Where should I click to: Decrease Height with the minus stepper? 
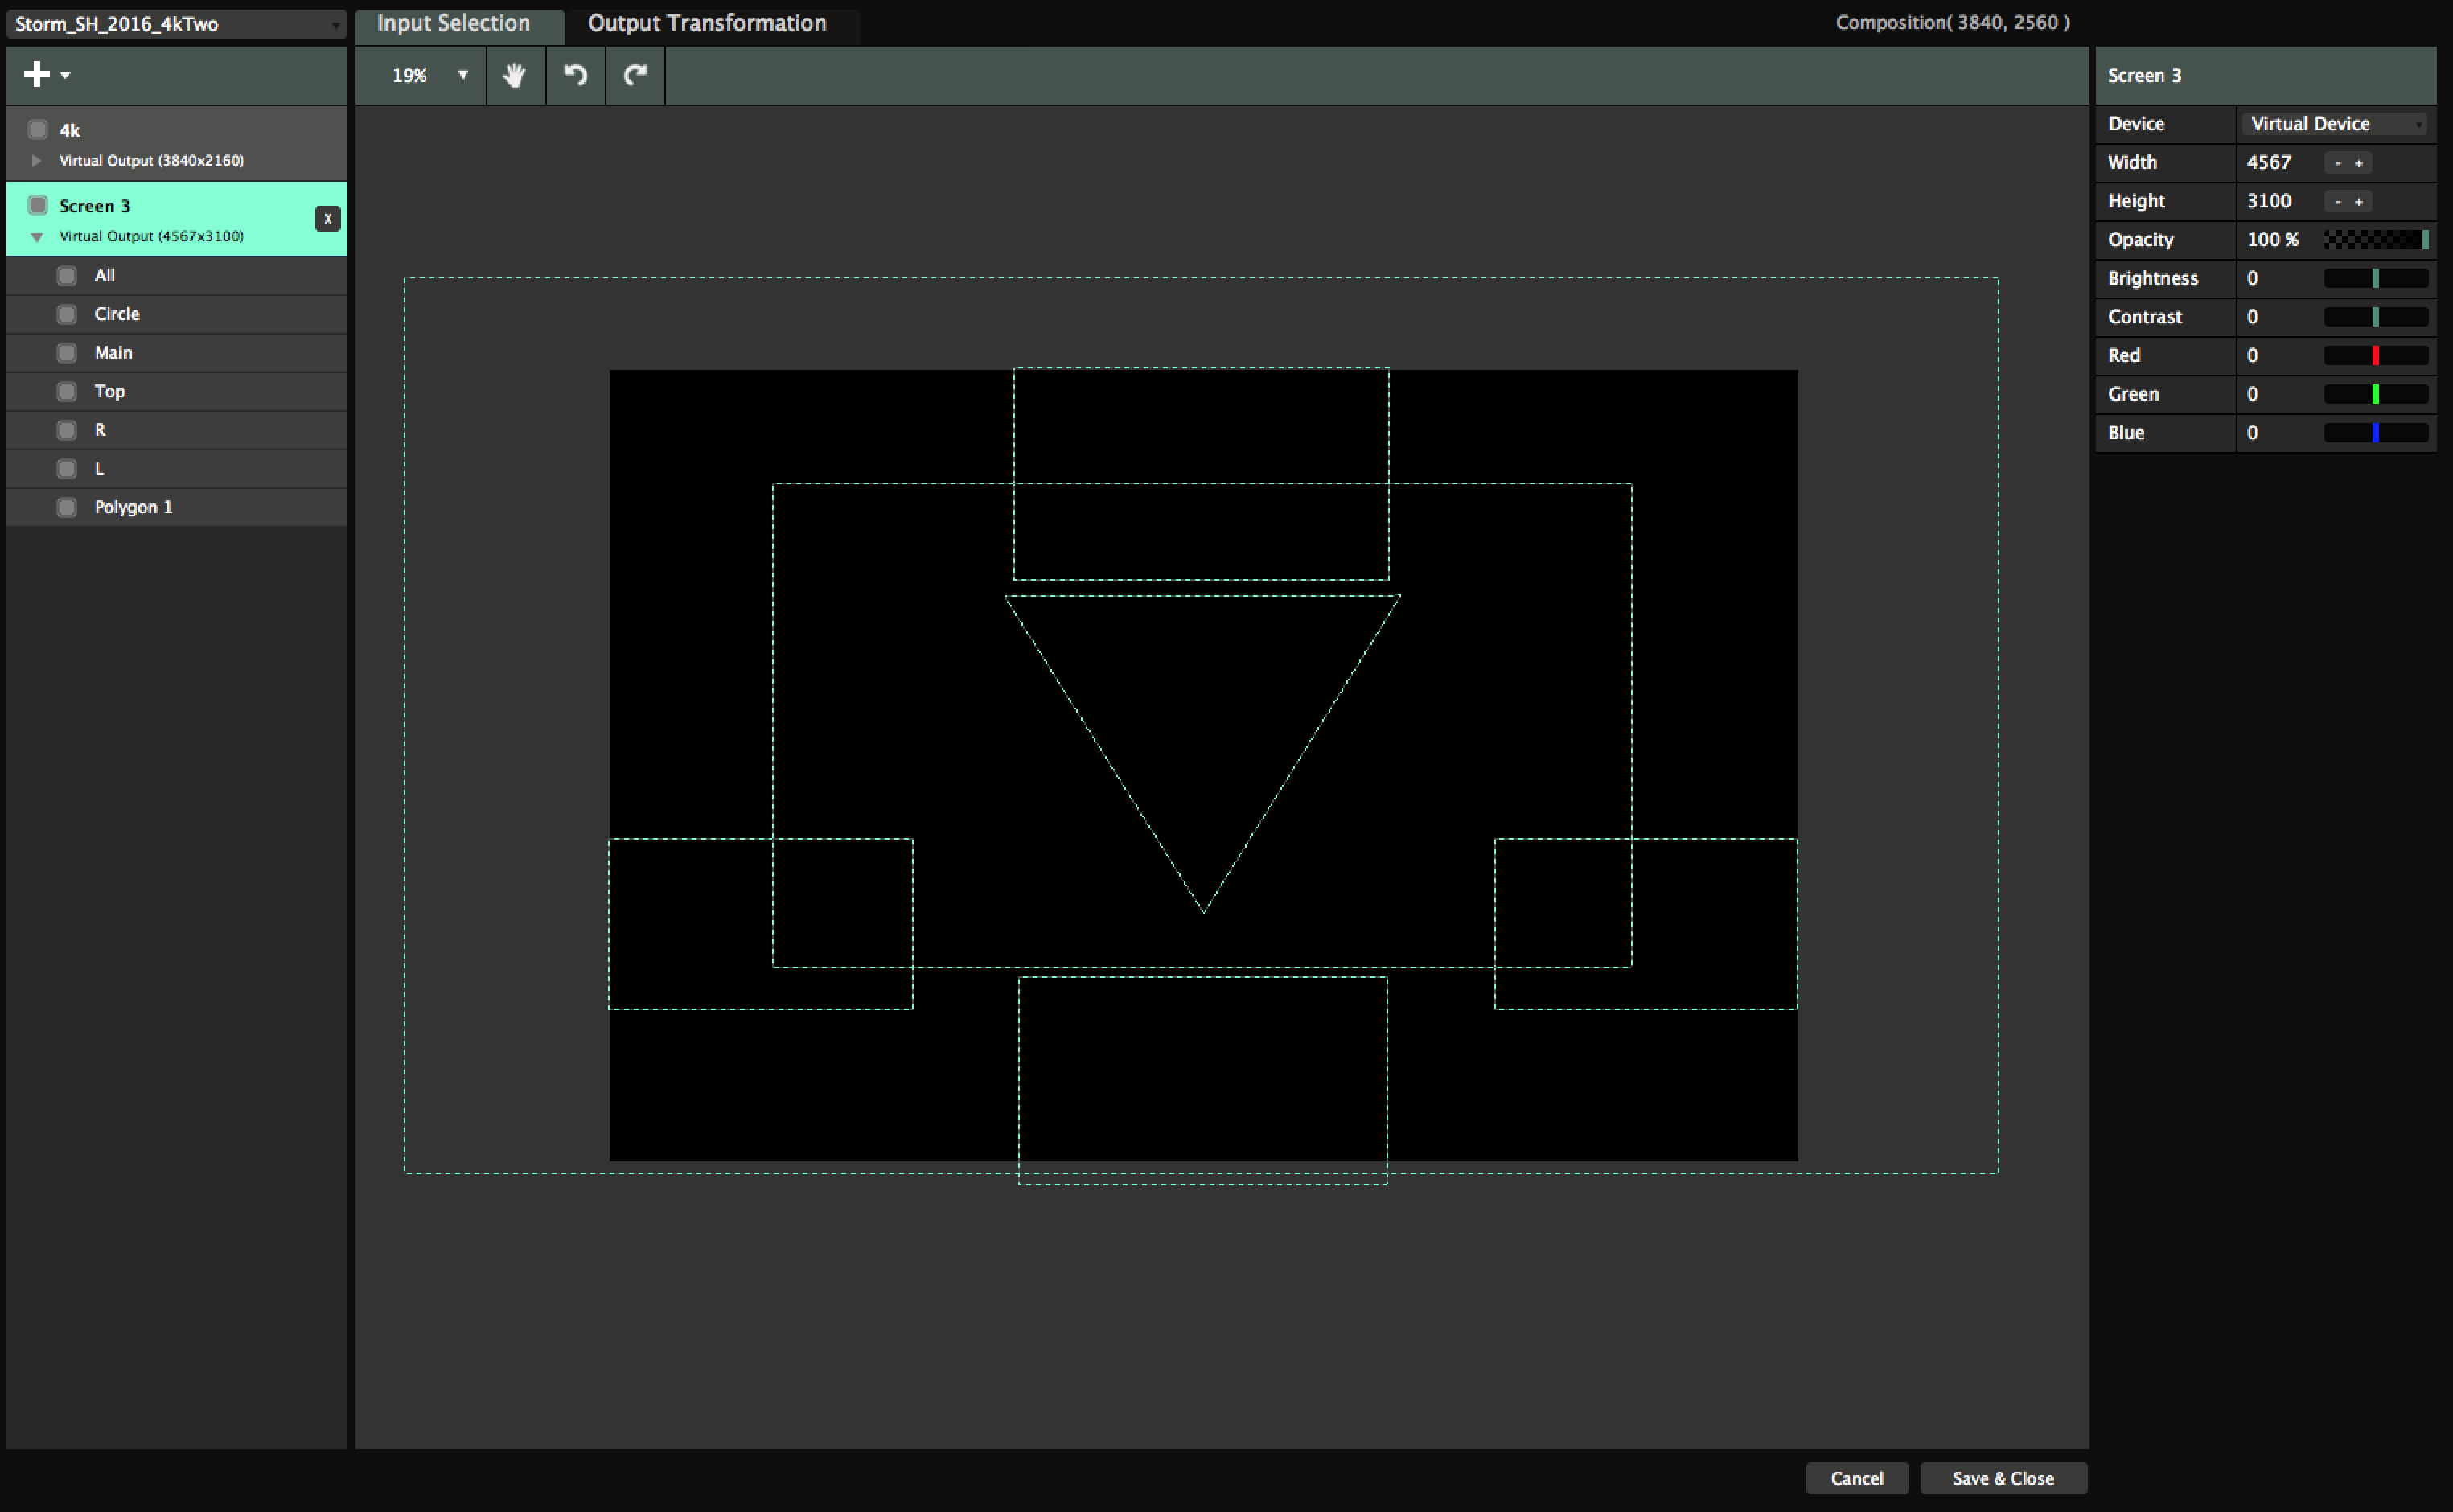2337,202
